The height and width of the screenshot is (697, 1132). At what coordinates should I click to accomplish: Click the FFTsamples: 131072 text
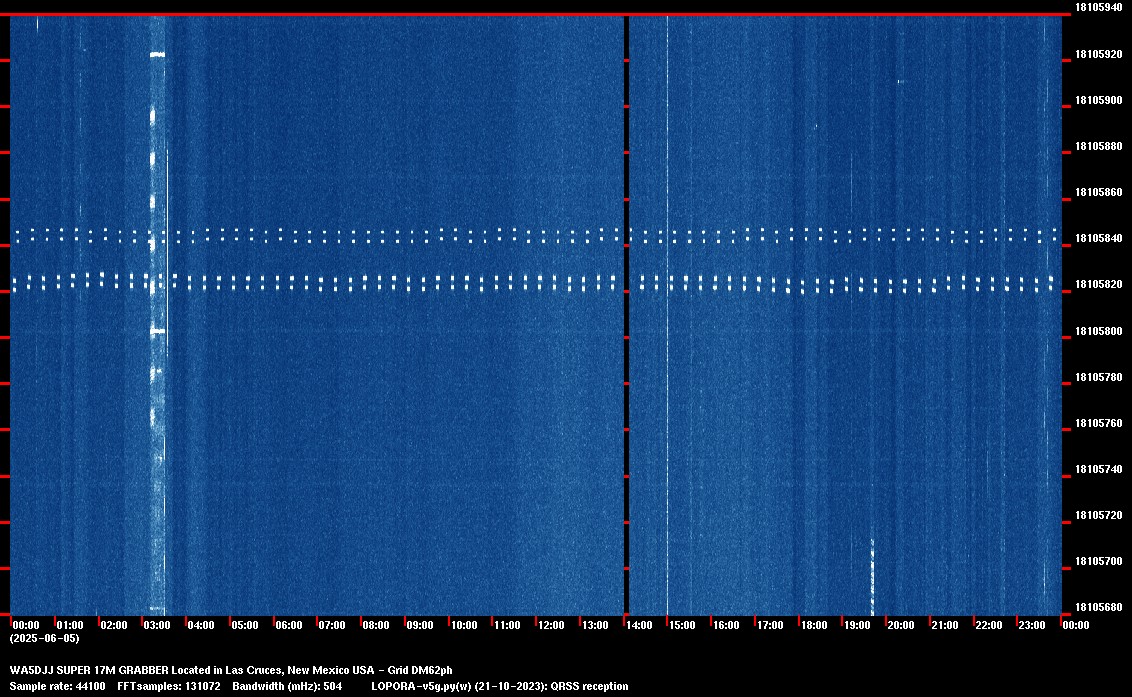(169, 686)
